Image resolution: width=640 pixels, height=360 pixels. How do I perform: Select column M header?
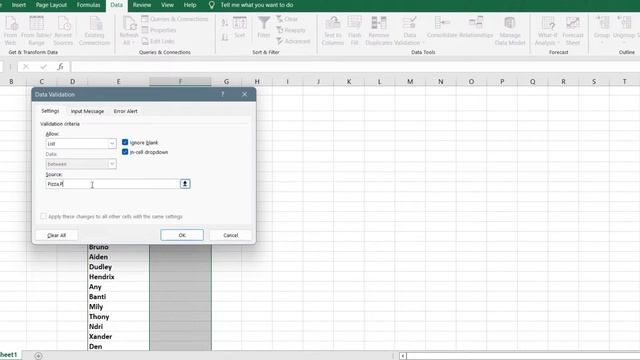[410, 82]
